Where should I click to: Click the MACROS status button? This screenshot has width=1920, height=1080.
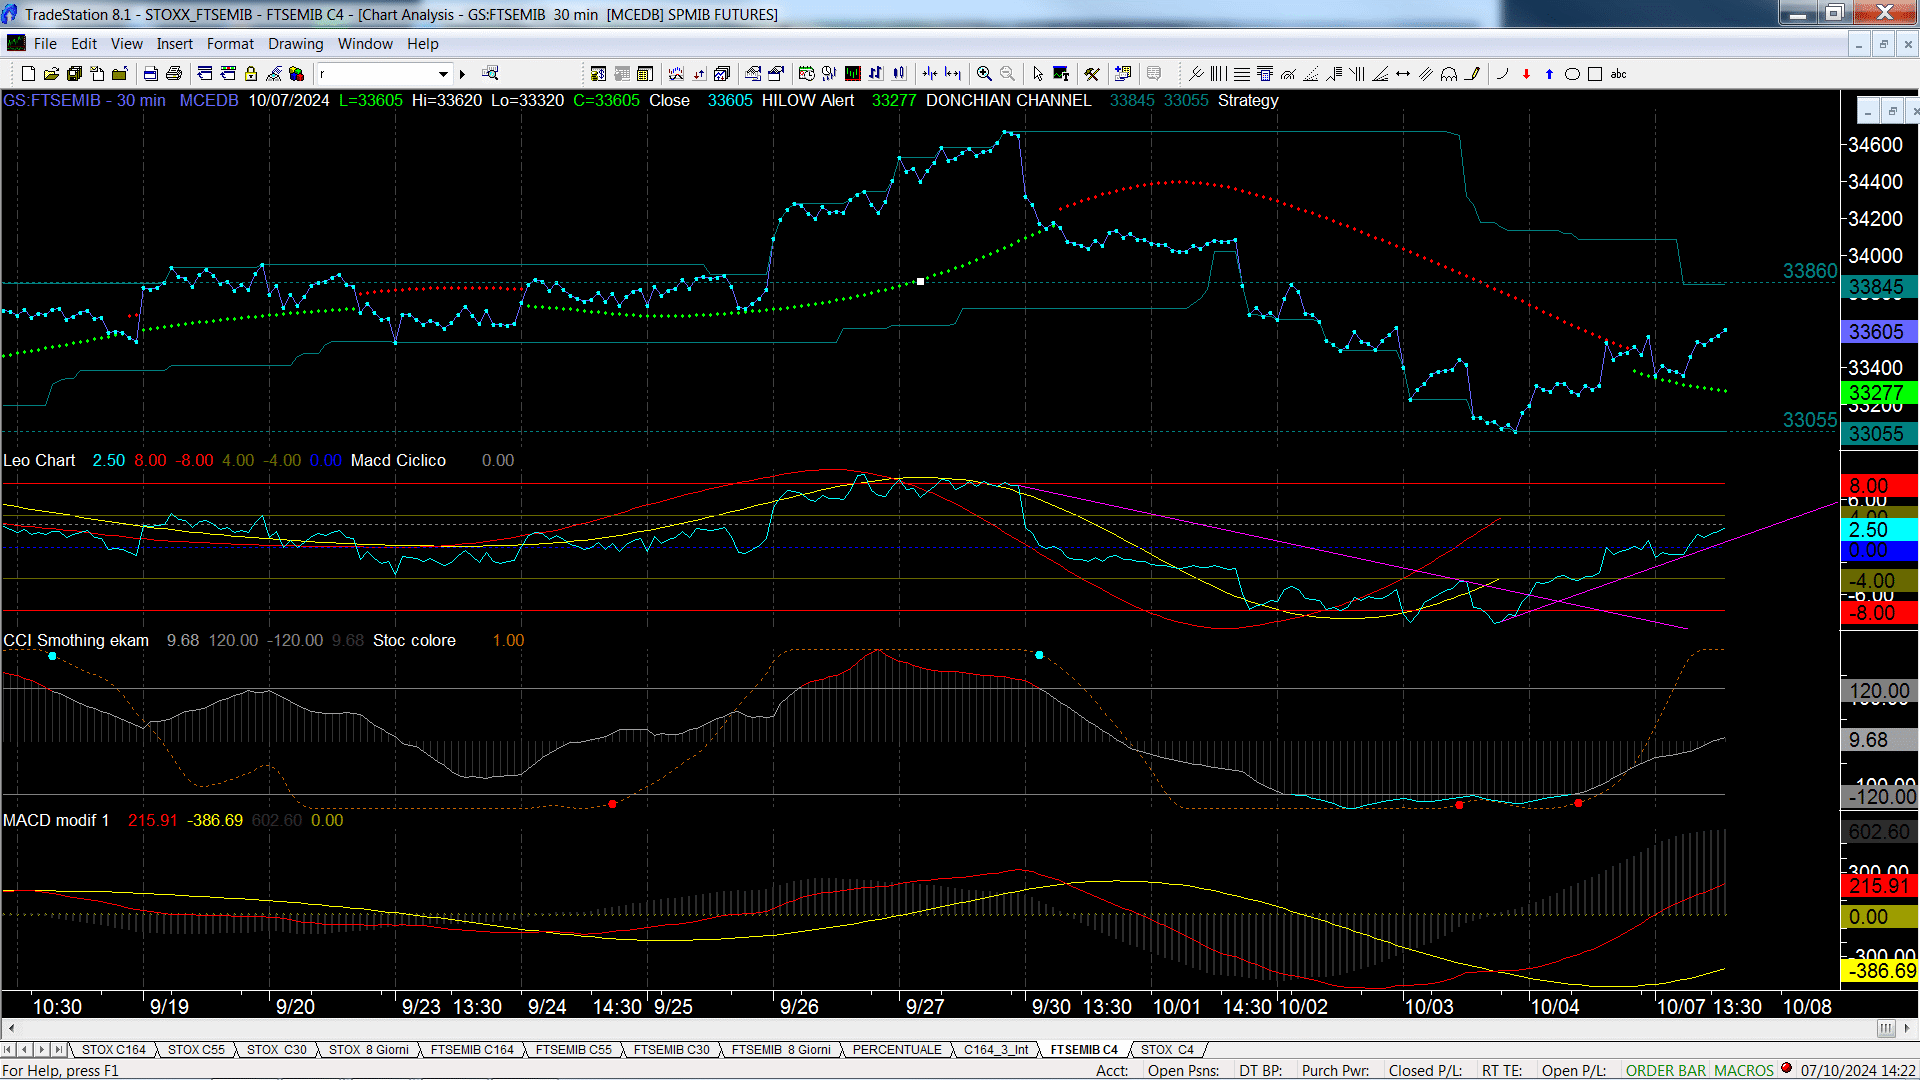point(1744,1071)
